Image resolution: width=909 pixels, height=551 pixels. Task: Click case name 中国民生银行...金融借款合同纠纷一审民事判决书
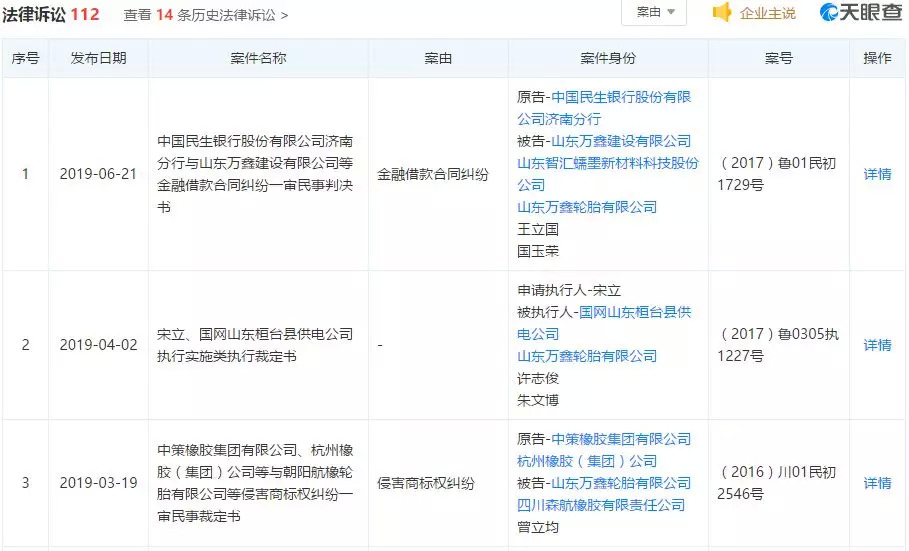click(x=255, y=174)
